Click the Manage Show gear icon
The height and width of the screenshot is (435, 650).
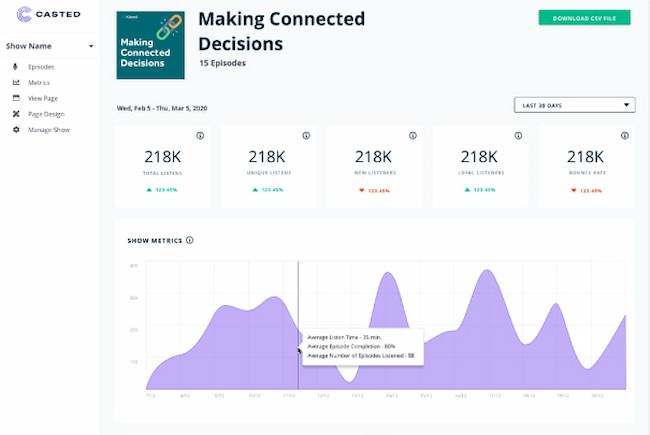point(16,130)
